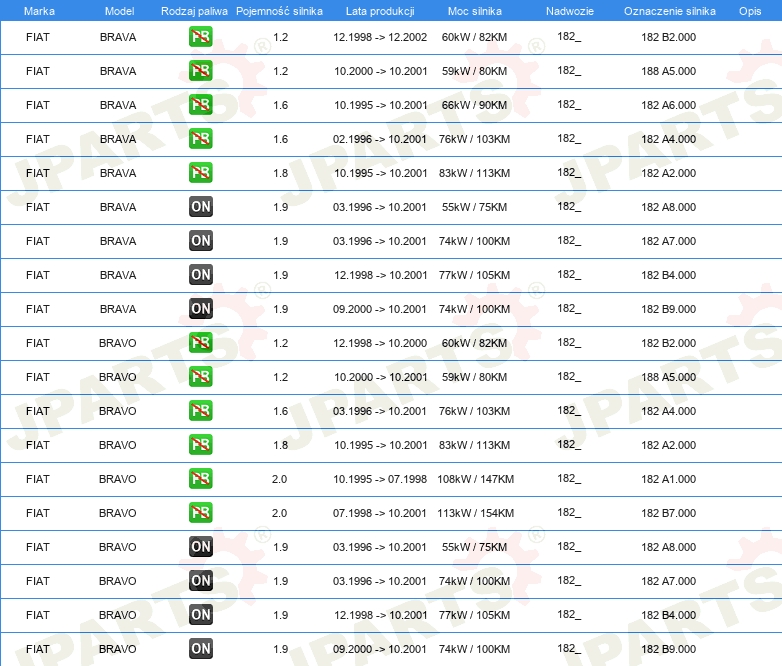This screenshot has width=782, height=666.
Task: Click production years 02.1996 -> 10.2001
Action: tap(380, 139)
